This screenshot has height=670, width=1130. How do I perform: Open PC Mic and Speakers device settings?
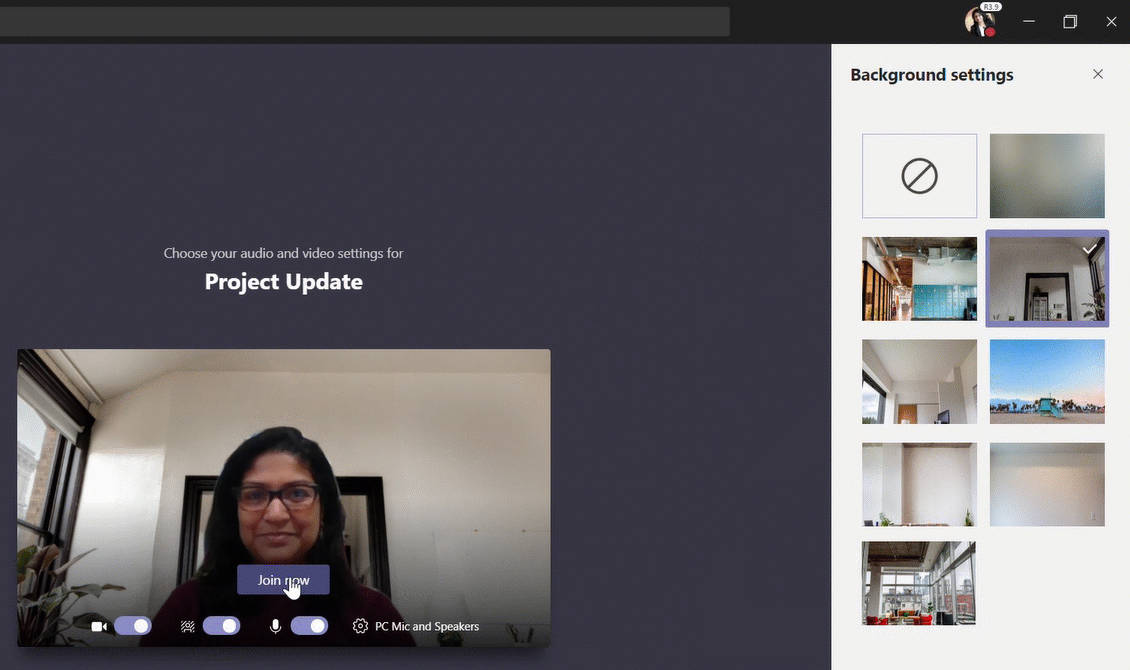click(x=416, y=626)
